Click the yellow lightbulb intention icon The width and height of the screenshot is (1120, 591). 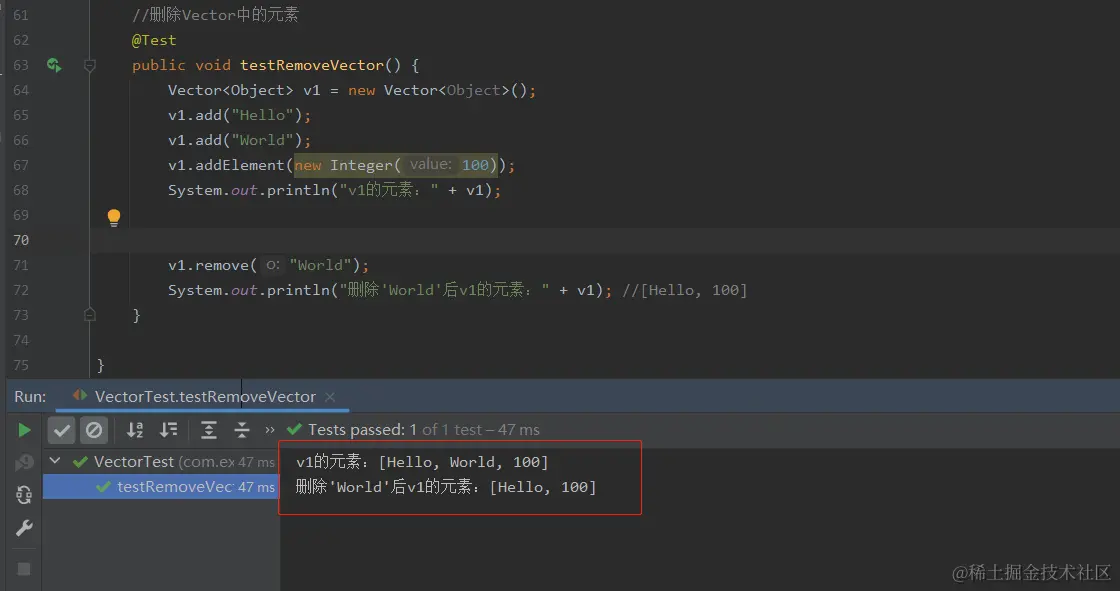pyautogui.click(x=114, y=217)
